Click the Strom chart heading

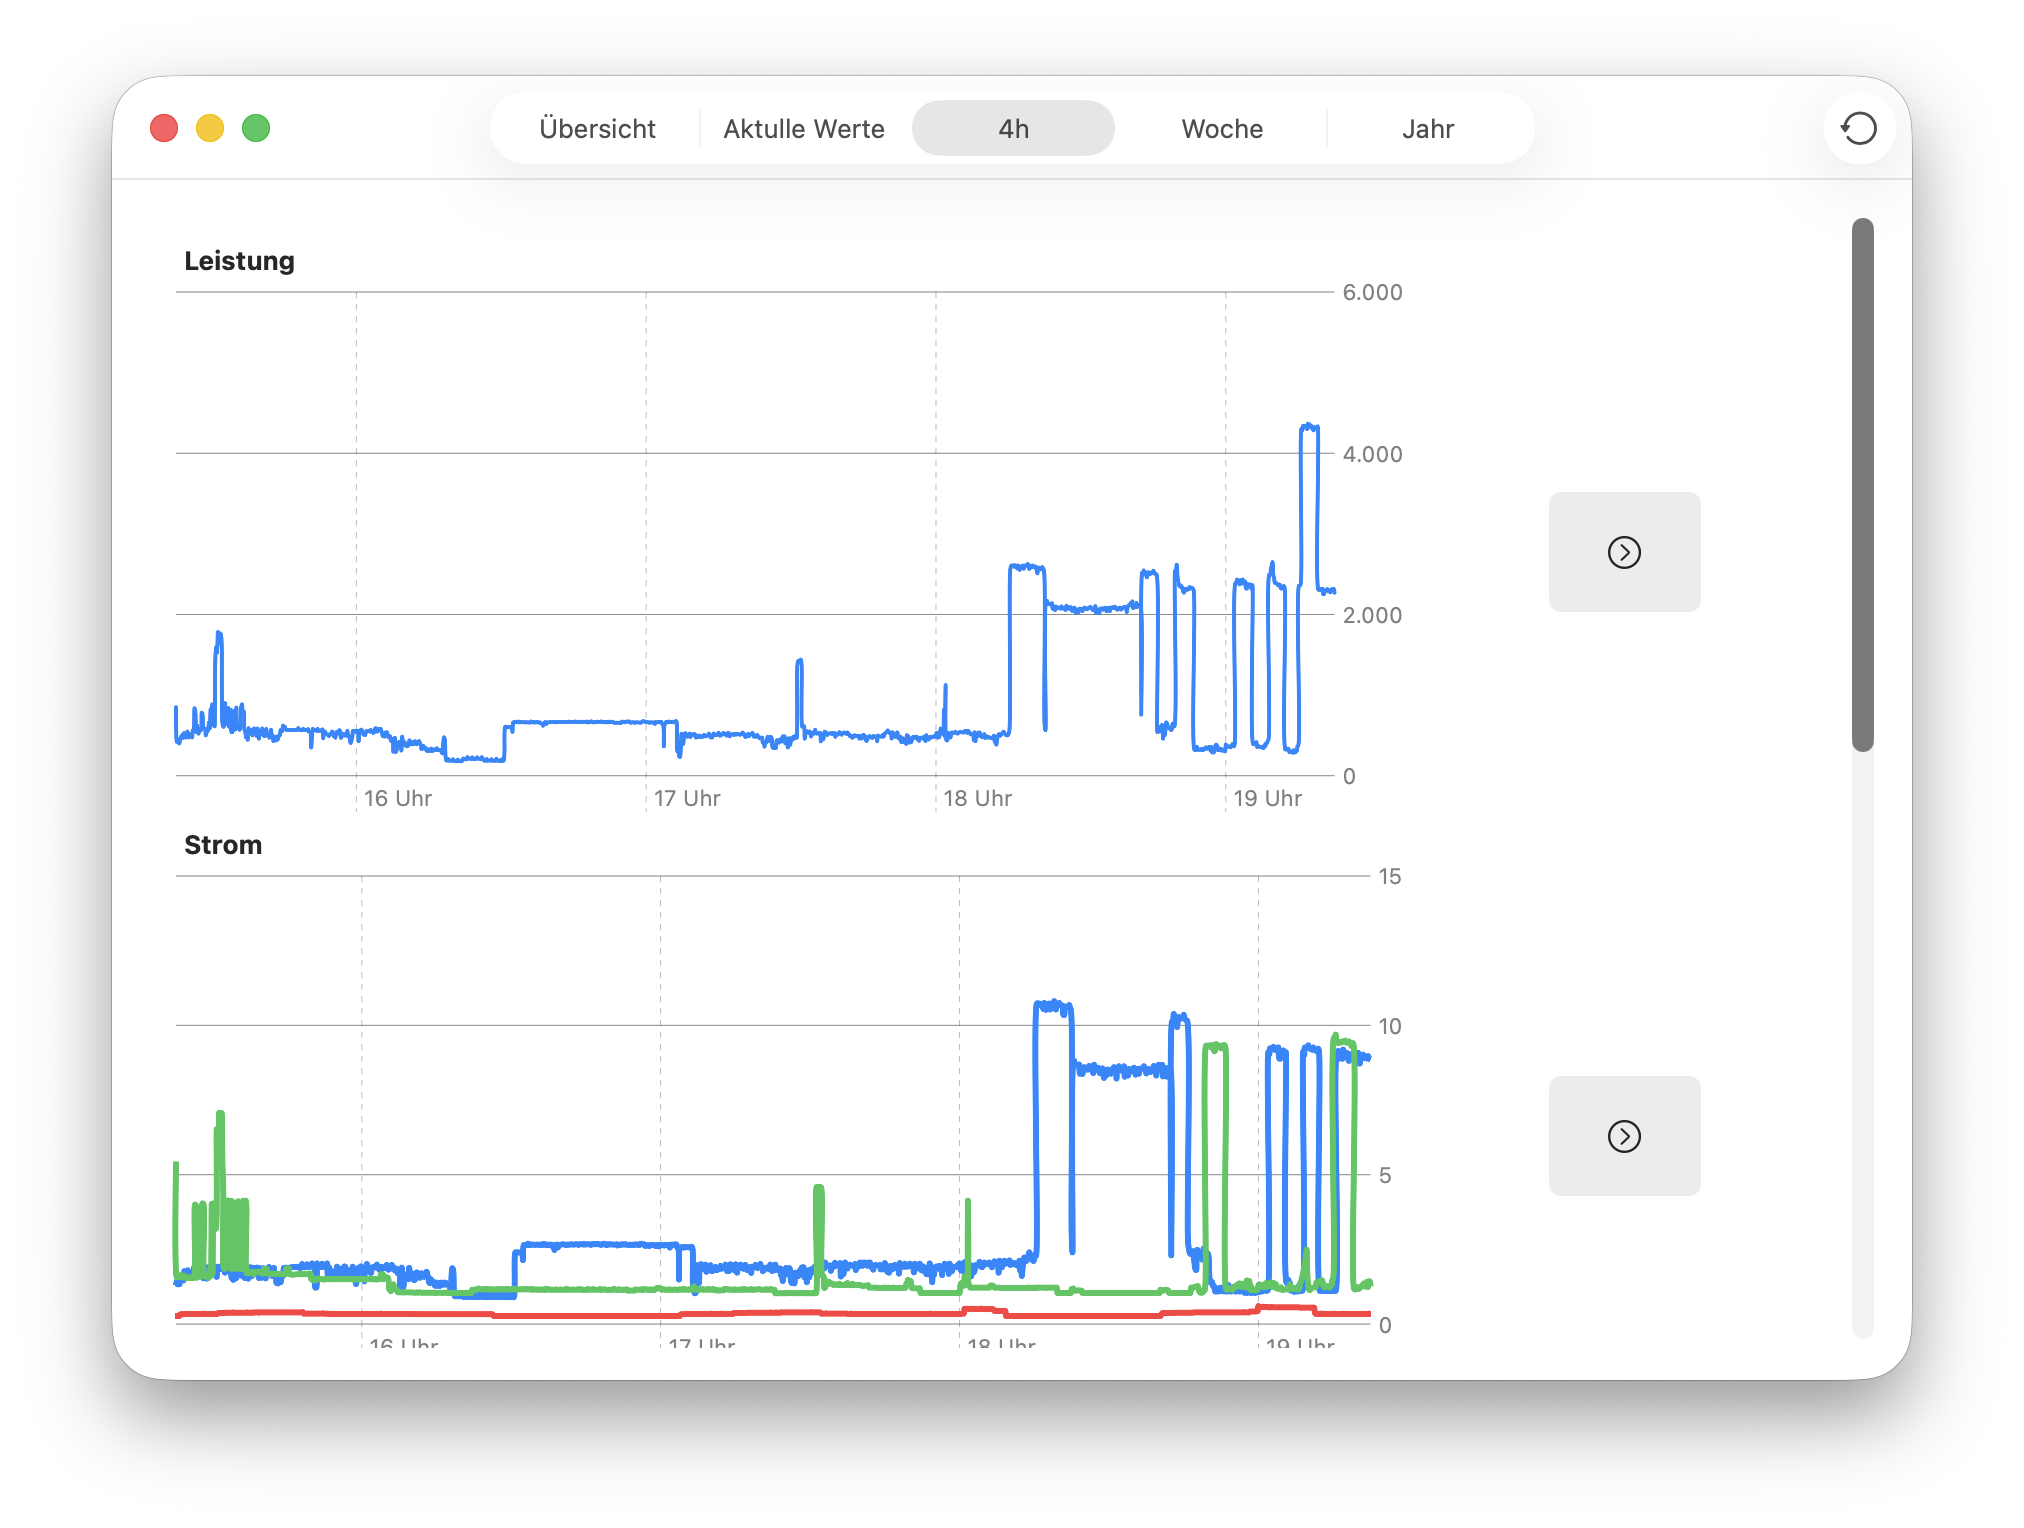(x=223, y=845)
